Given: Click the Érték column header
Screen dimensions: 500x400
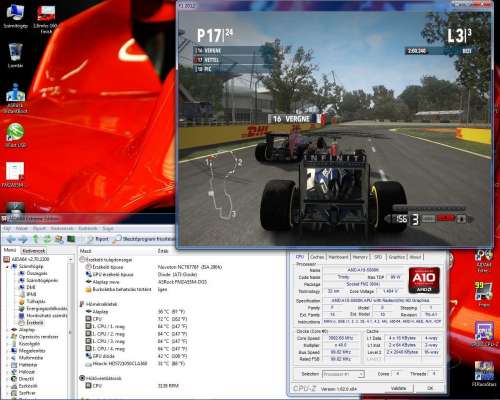Looking at the screenshot, I should click(x=163, y=251).
